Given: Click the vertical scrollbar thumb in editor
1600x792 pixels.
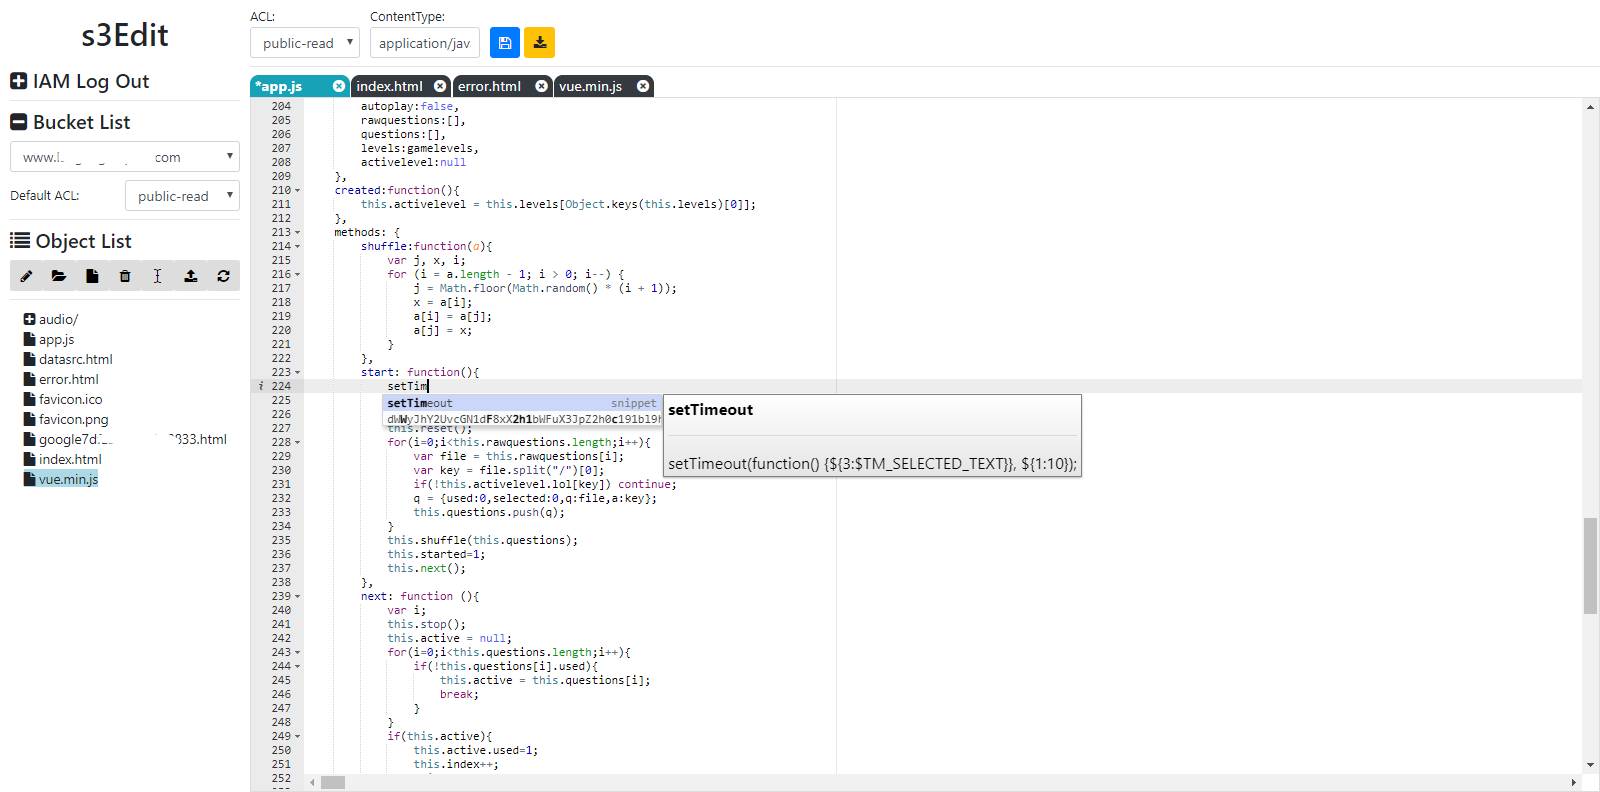Looking at the screenshot, I should pos(1590,566).
